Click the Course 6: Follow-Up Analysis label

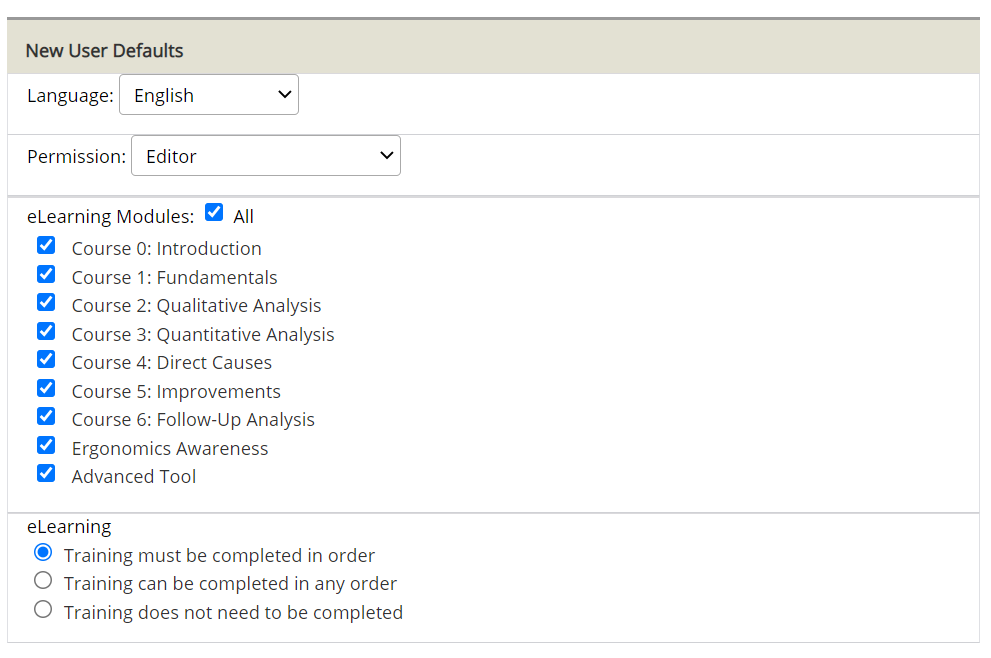pyautogui.click(x=193, y=420)
